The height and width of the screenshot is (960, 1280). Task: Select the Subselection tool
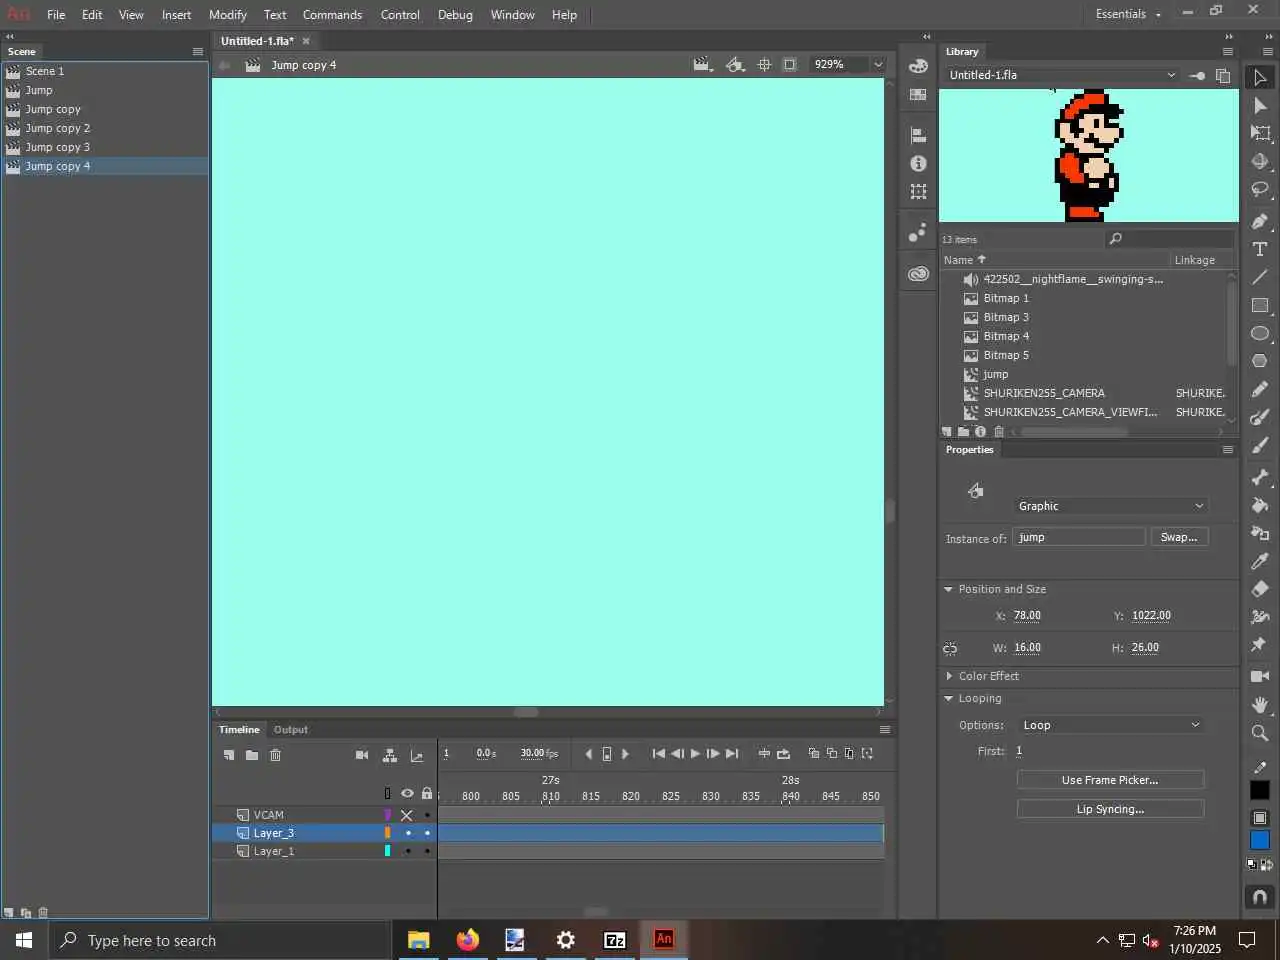pyautogui.click(x=1260, y=105)
